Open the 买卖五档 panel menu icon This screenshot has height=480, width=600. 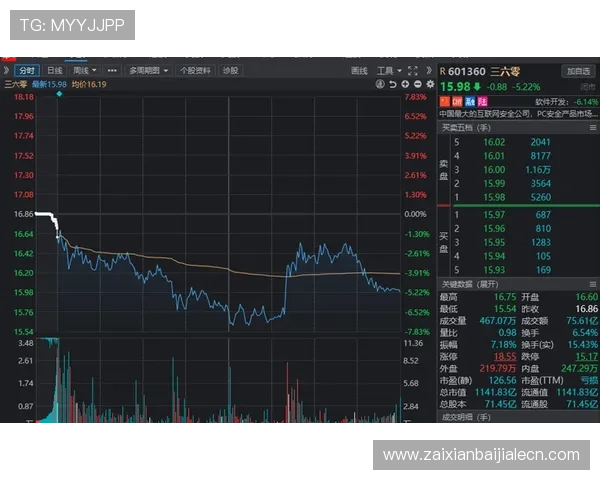591,128
